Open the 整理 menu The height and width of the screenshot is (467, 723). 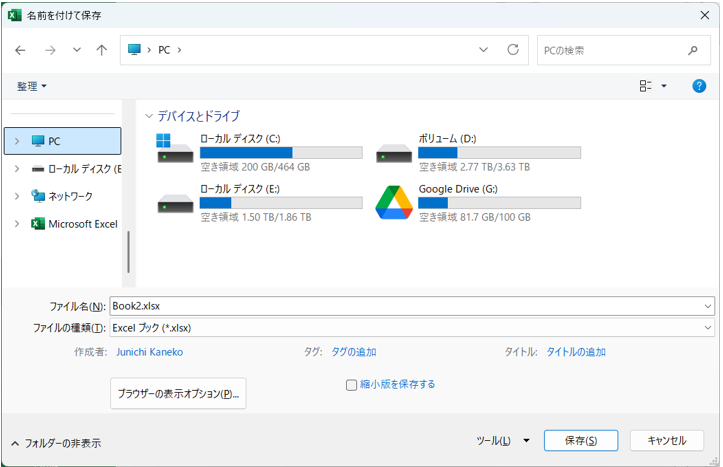(32, 86)
